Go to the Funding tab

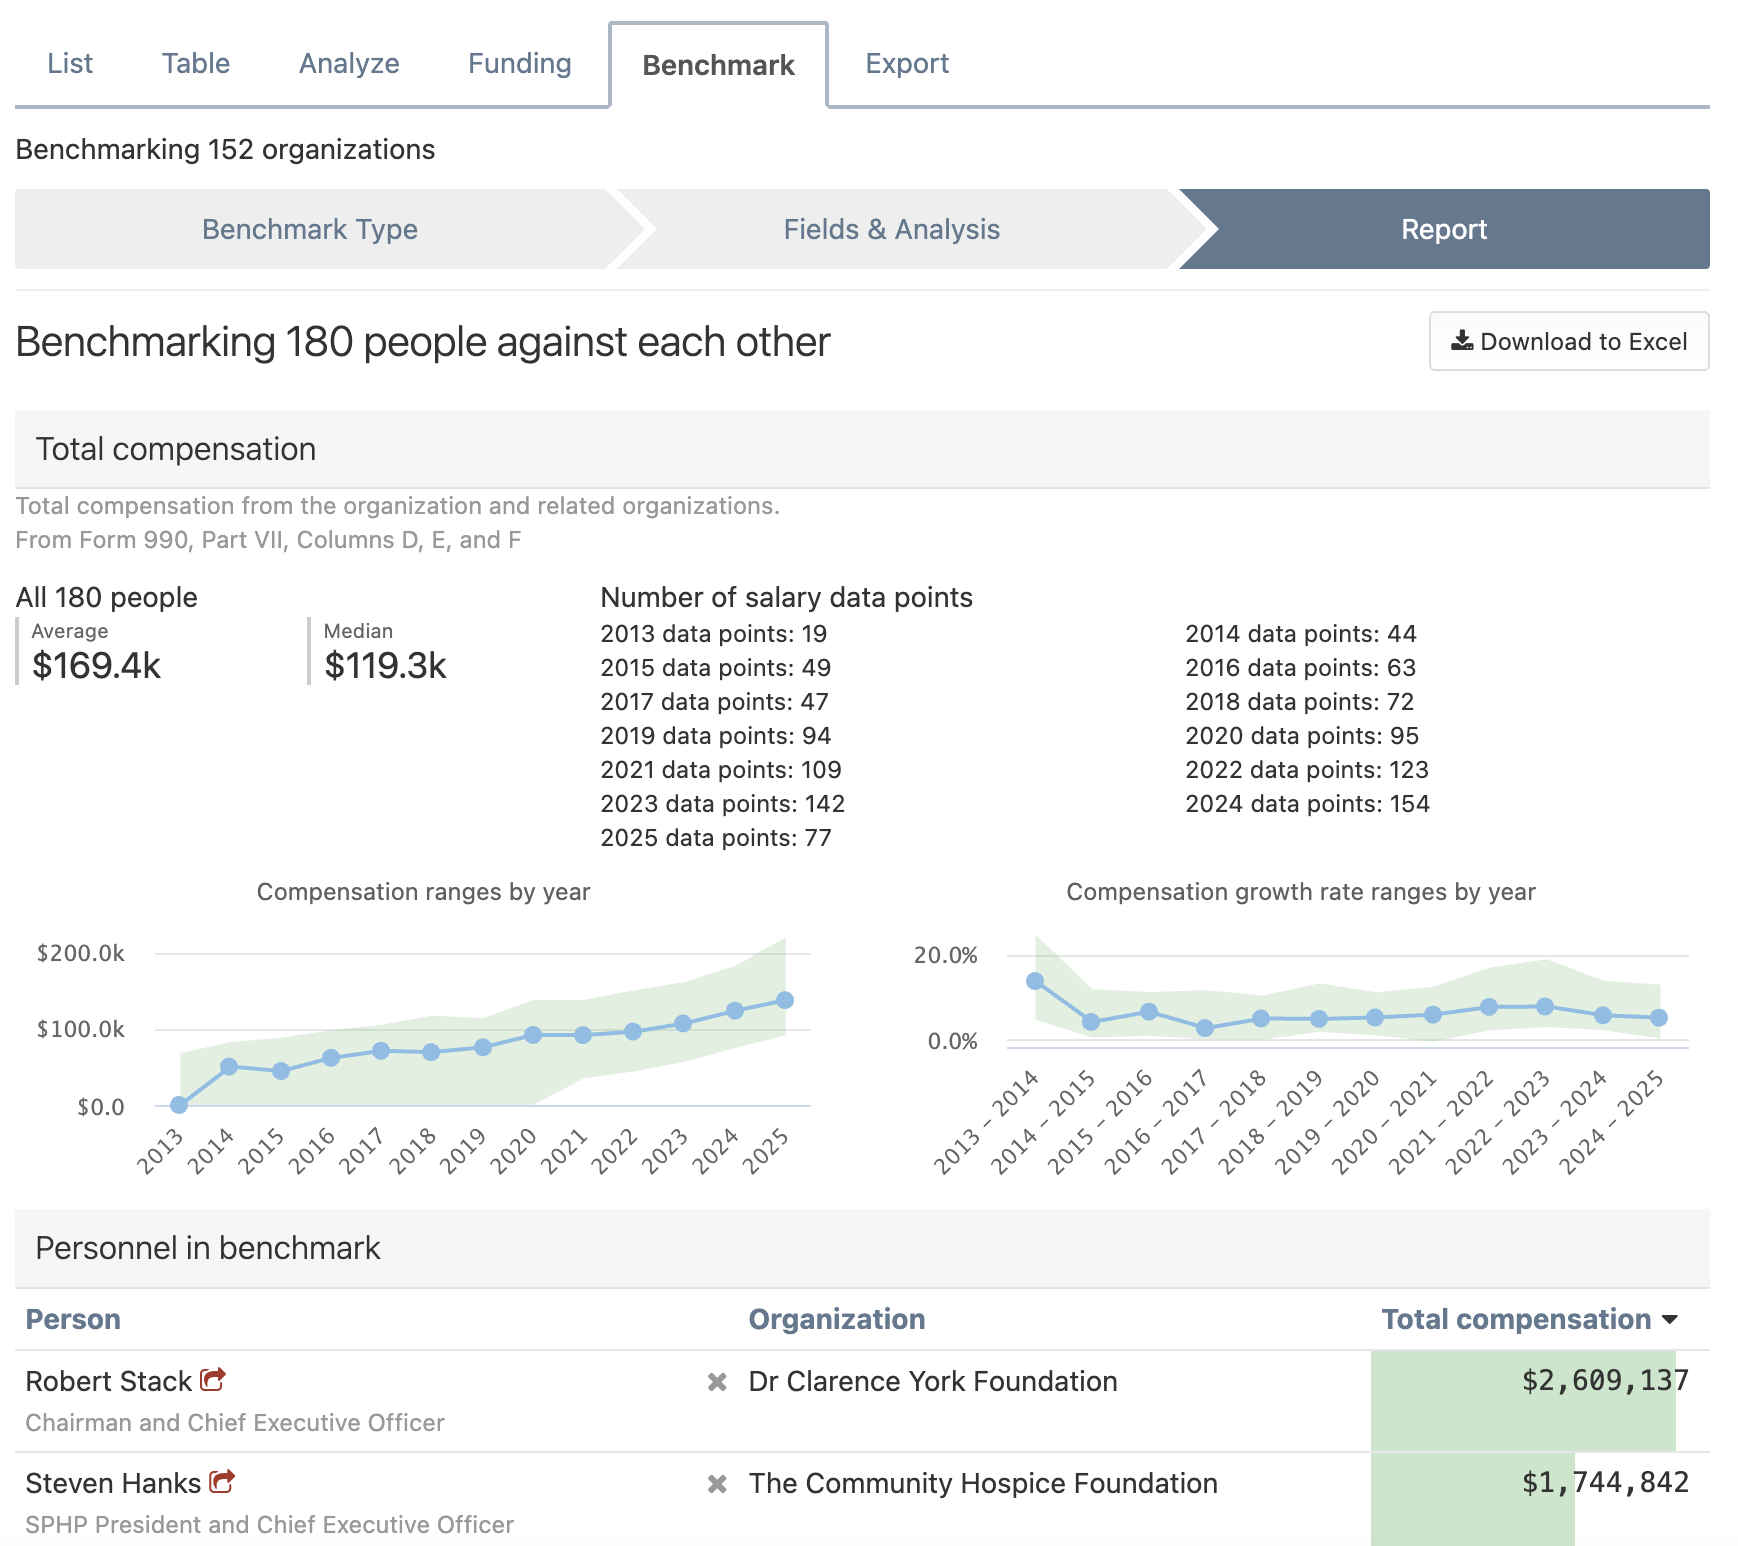[x=520, y=64]
